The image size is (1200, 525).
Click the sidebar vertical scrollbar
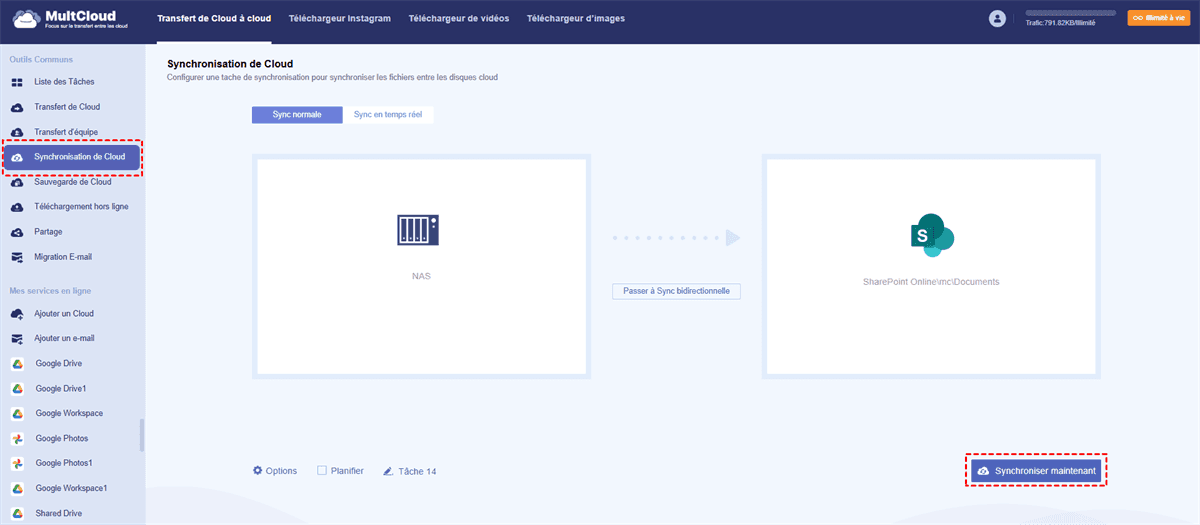(x=142, y=435)
